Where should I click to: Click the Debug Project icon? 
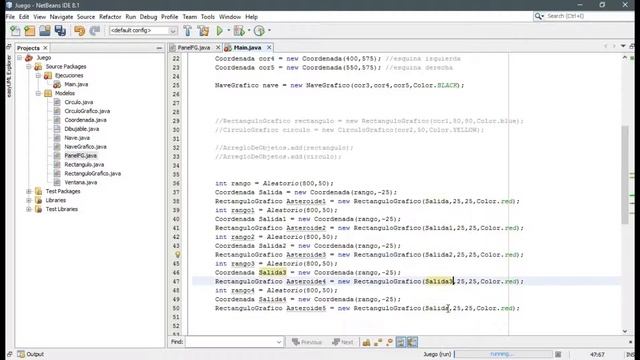[x=239, y=31]
